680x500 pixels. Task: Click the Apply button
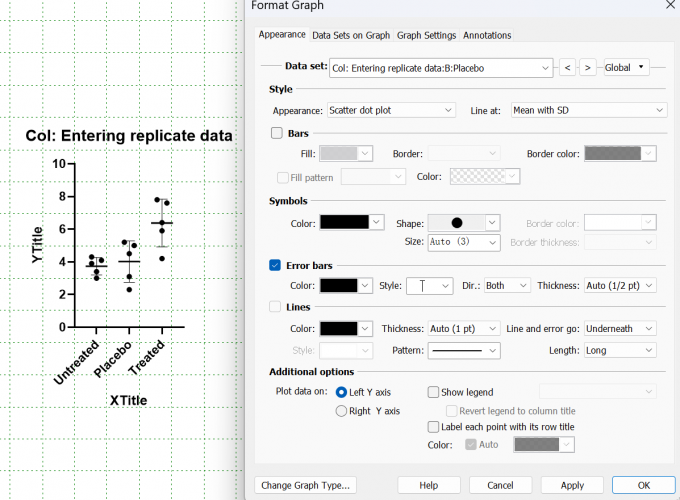(x=572, y=485)
